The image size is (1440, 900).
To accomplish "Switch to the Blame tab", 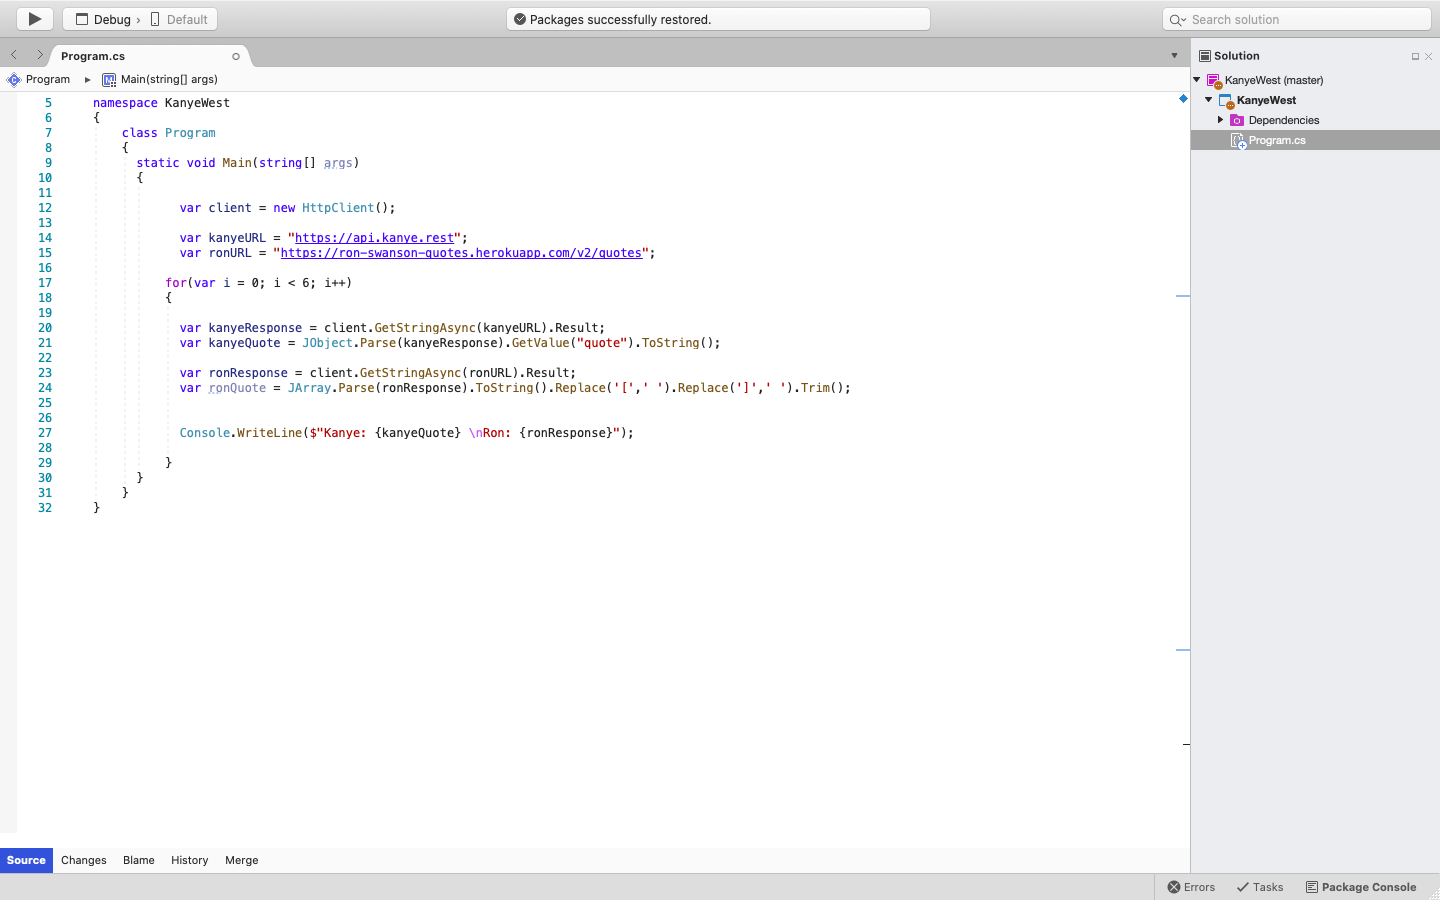I will coord(138,860).
